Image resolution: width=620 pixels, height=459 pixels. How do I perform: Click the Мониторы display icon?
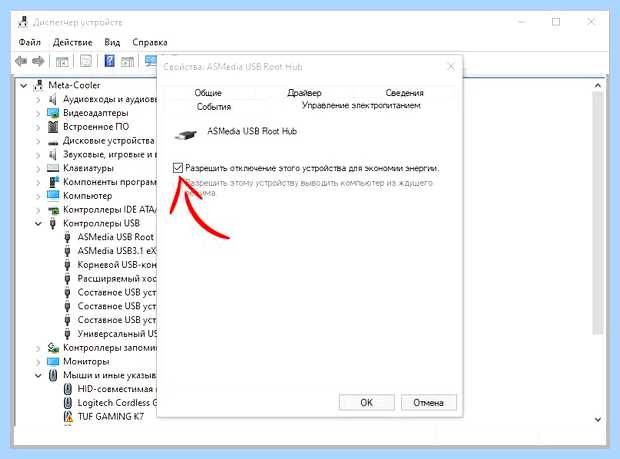pyautogui.click(x=53, y=361)
